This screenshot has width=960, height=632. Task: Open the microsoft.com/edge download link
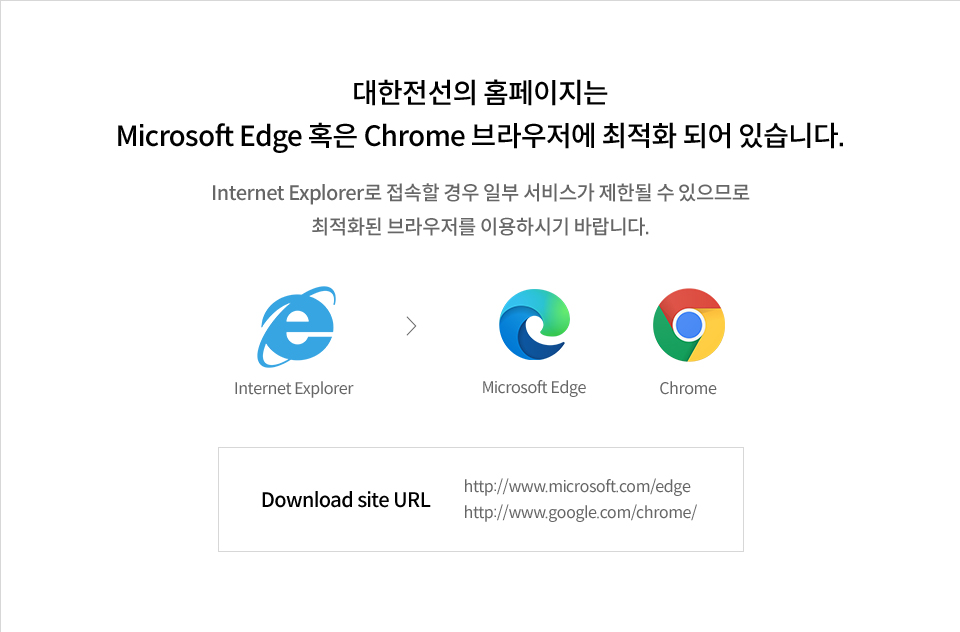tap(577, 487)
